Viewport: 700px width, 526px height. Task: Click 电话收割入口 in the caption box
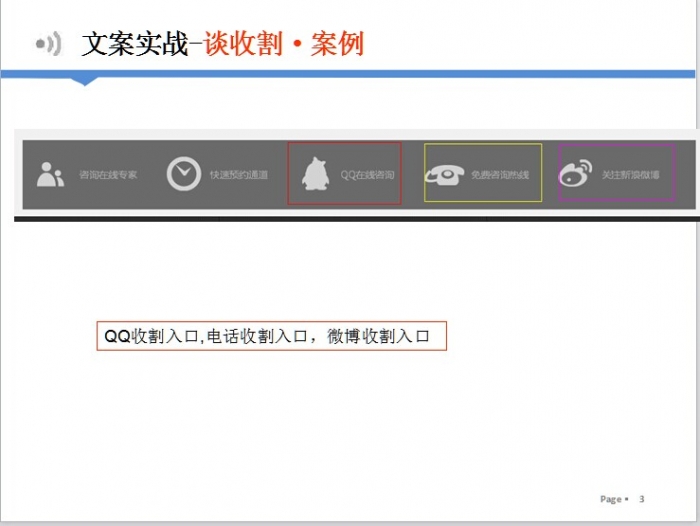(x=255, y=337)
